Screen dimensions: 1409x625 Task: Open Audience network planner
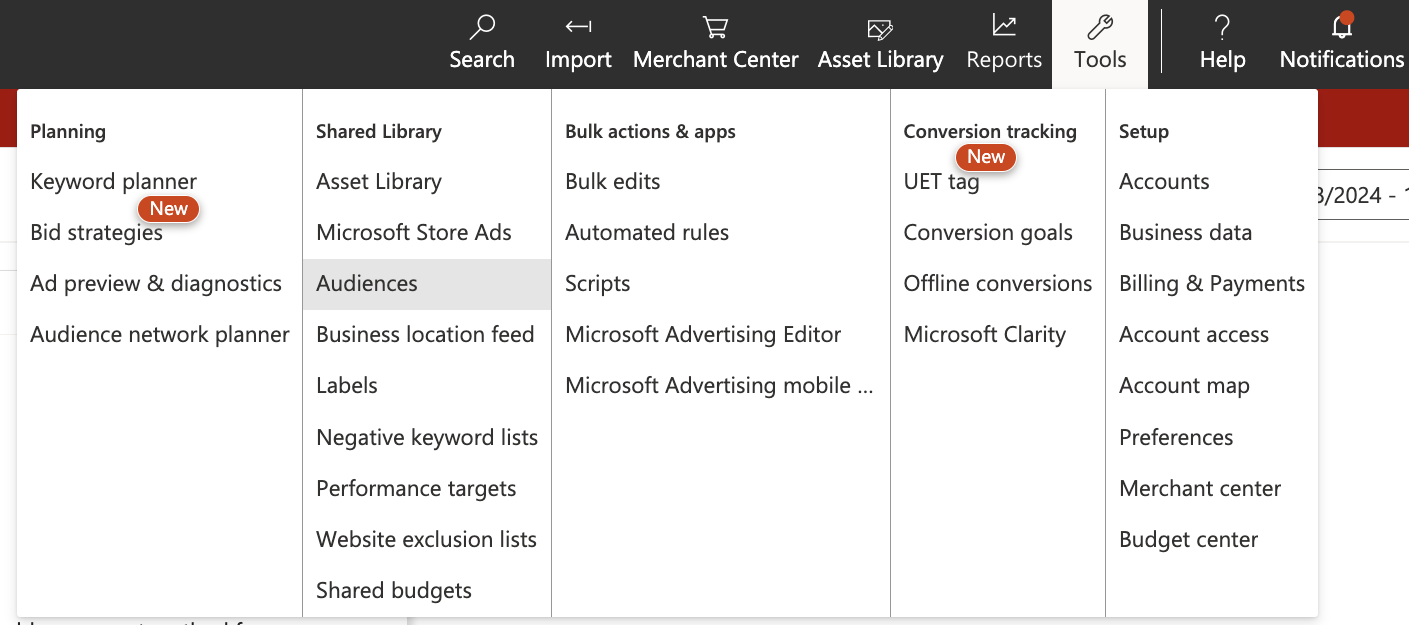click(160, 334)
